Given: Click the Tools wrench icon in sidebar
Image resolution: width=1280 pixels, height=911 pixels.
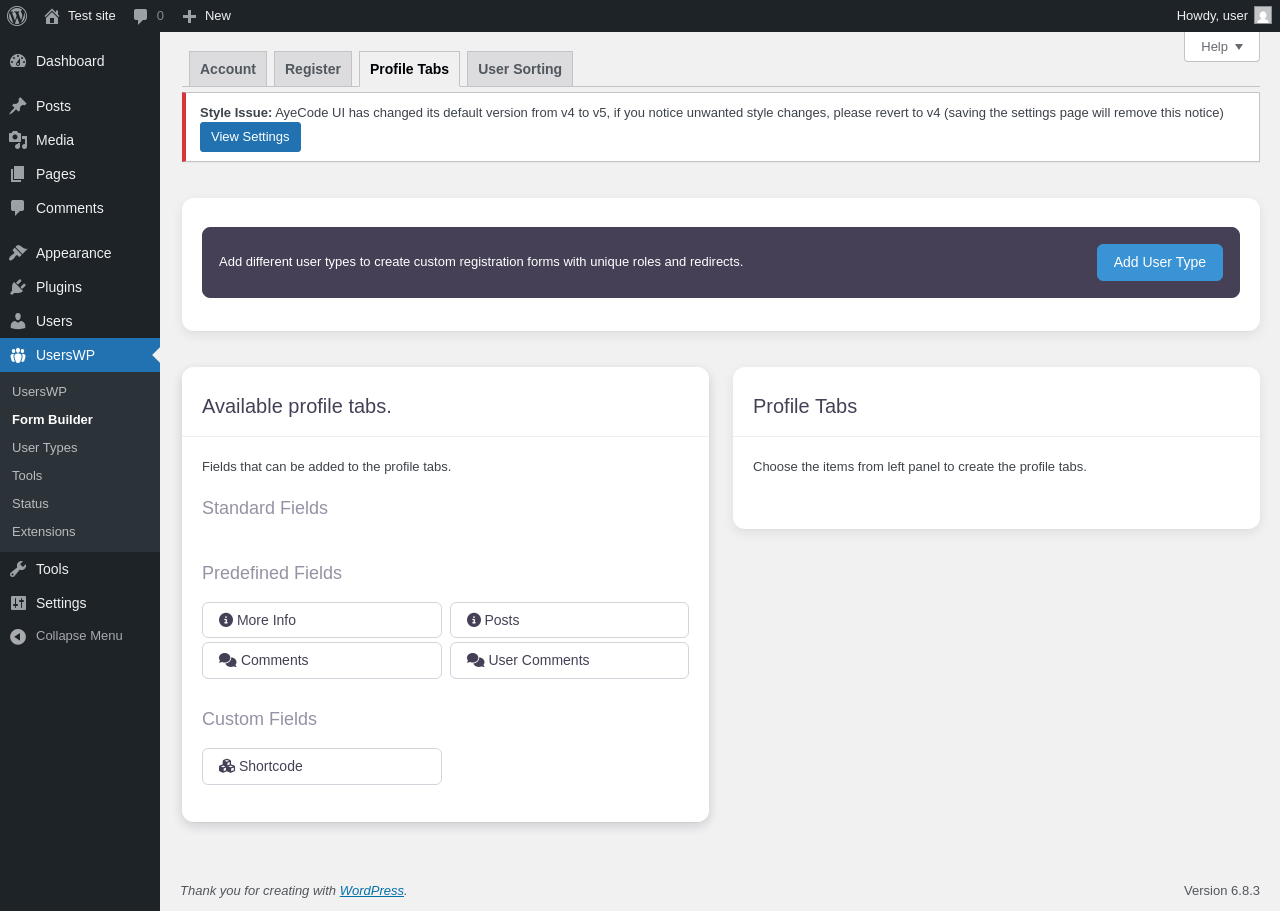Looking at the screenshot, I should 18,569.
